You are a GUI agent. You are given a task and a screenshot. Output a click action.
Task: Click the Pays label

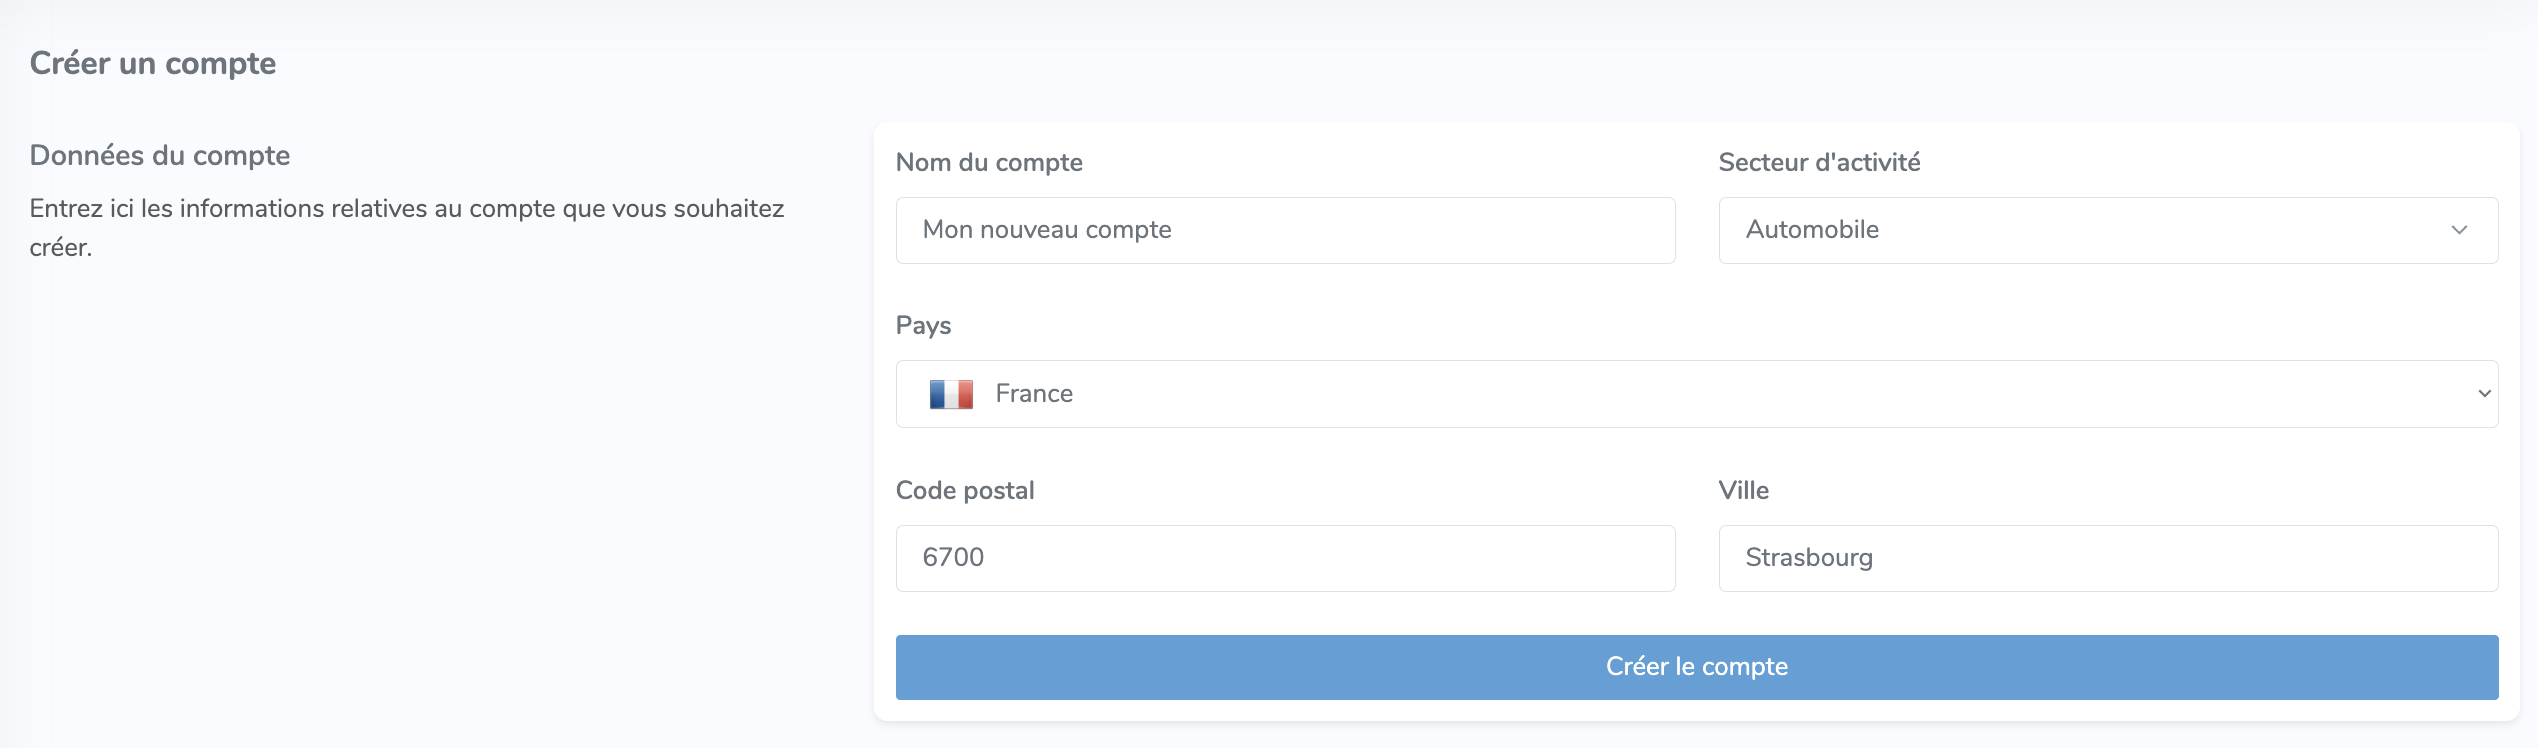click(923, 326)
